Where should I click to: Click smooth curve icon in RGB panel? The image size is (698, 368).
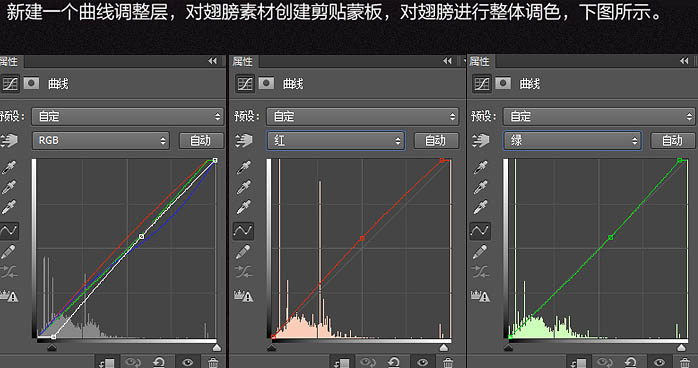click(9, 271)
